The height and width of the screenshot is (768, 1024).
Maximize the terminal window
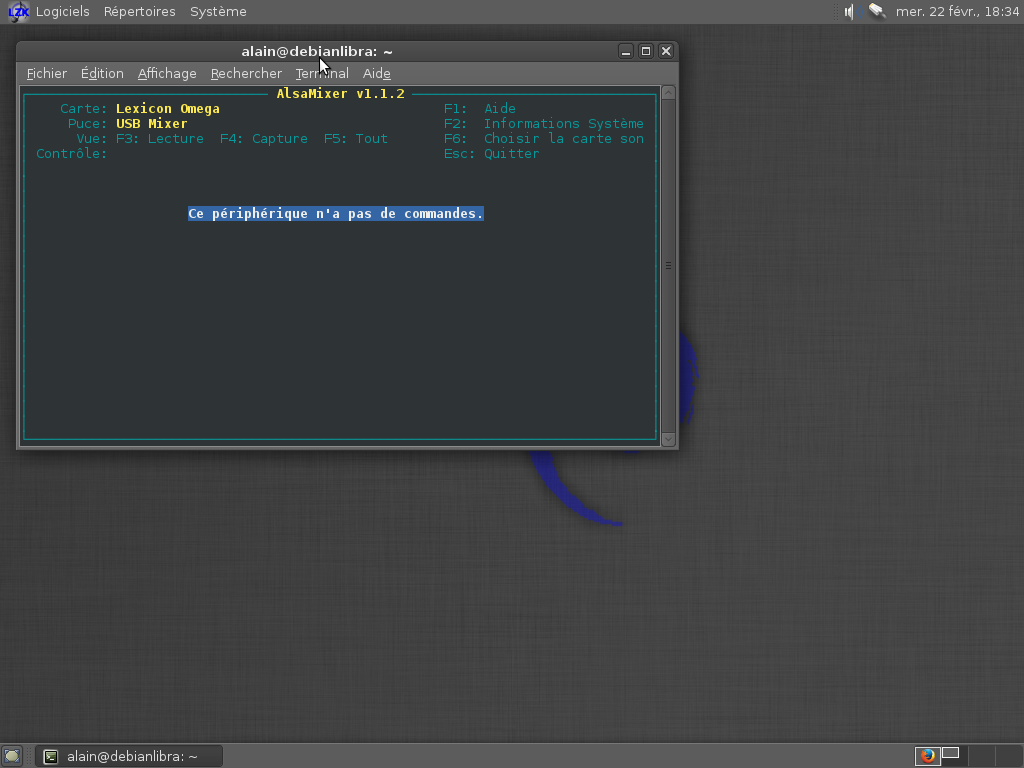click(646, 51)
